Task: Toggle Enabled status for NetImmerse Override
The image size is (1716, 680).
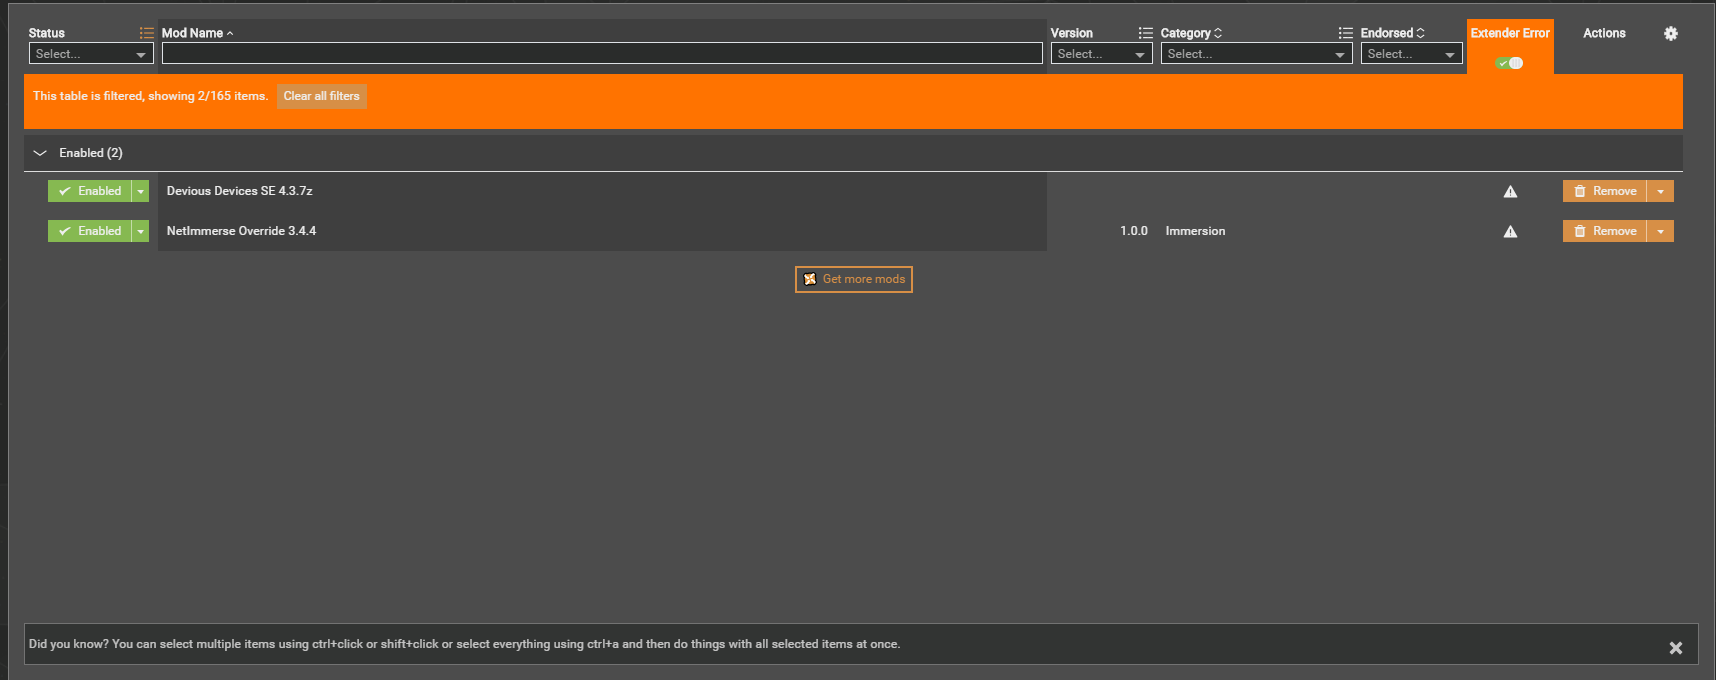Action: point(90,231)
